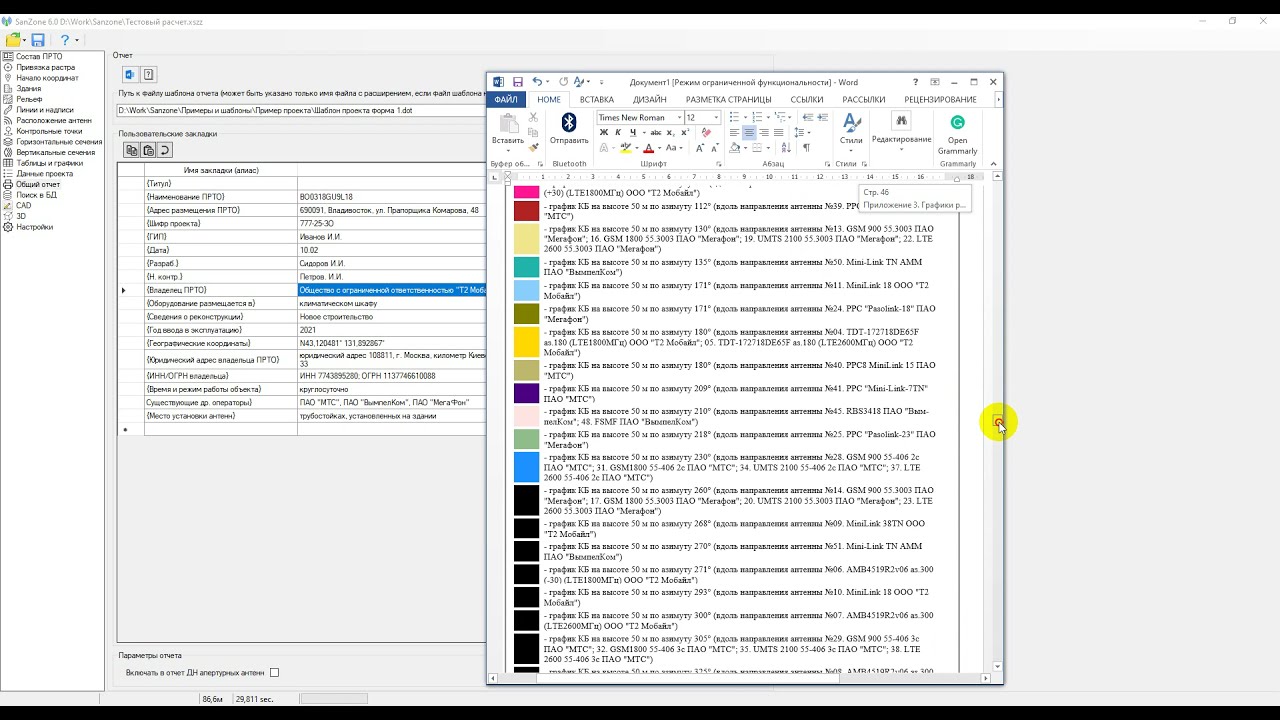Center-align the paragraph in Word
The width and height of the screenshot is (1280, 720).
point(749,132)
